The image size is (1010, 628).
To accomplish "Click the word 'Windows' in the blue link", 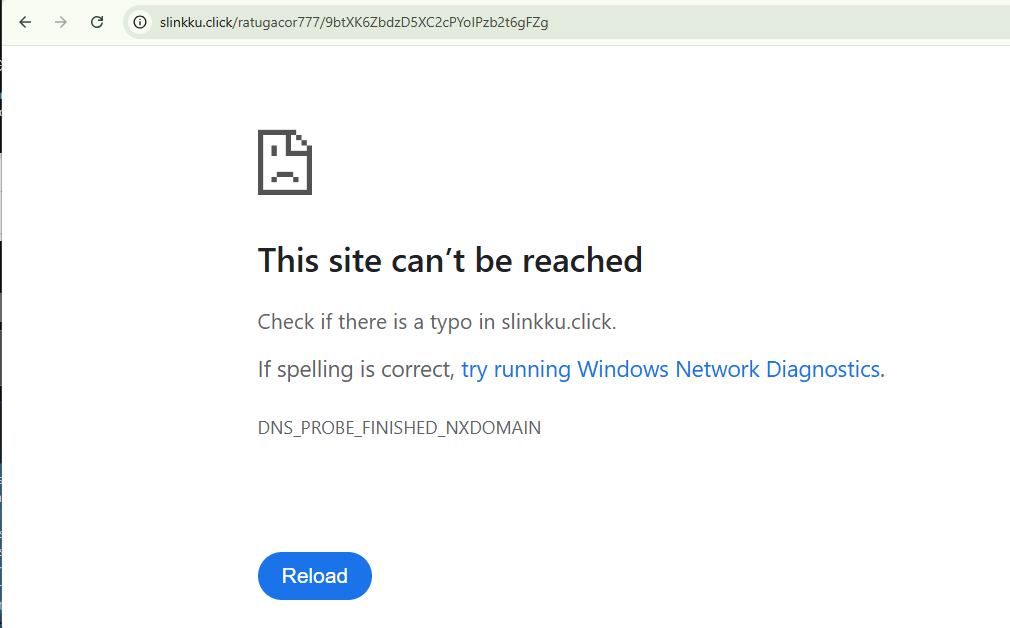I will tap(623, 370).
